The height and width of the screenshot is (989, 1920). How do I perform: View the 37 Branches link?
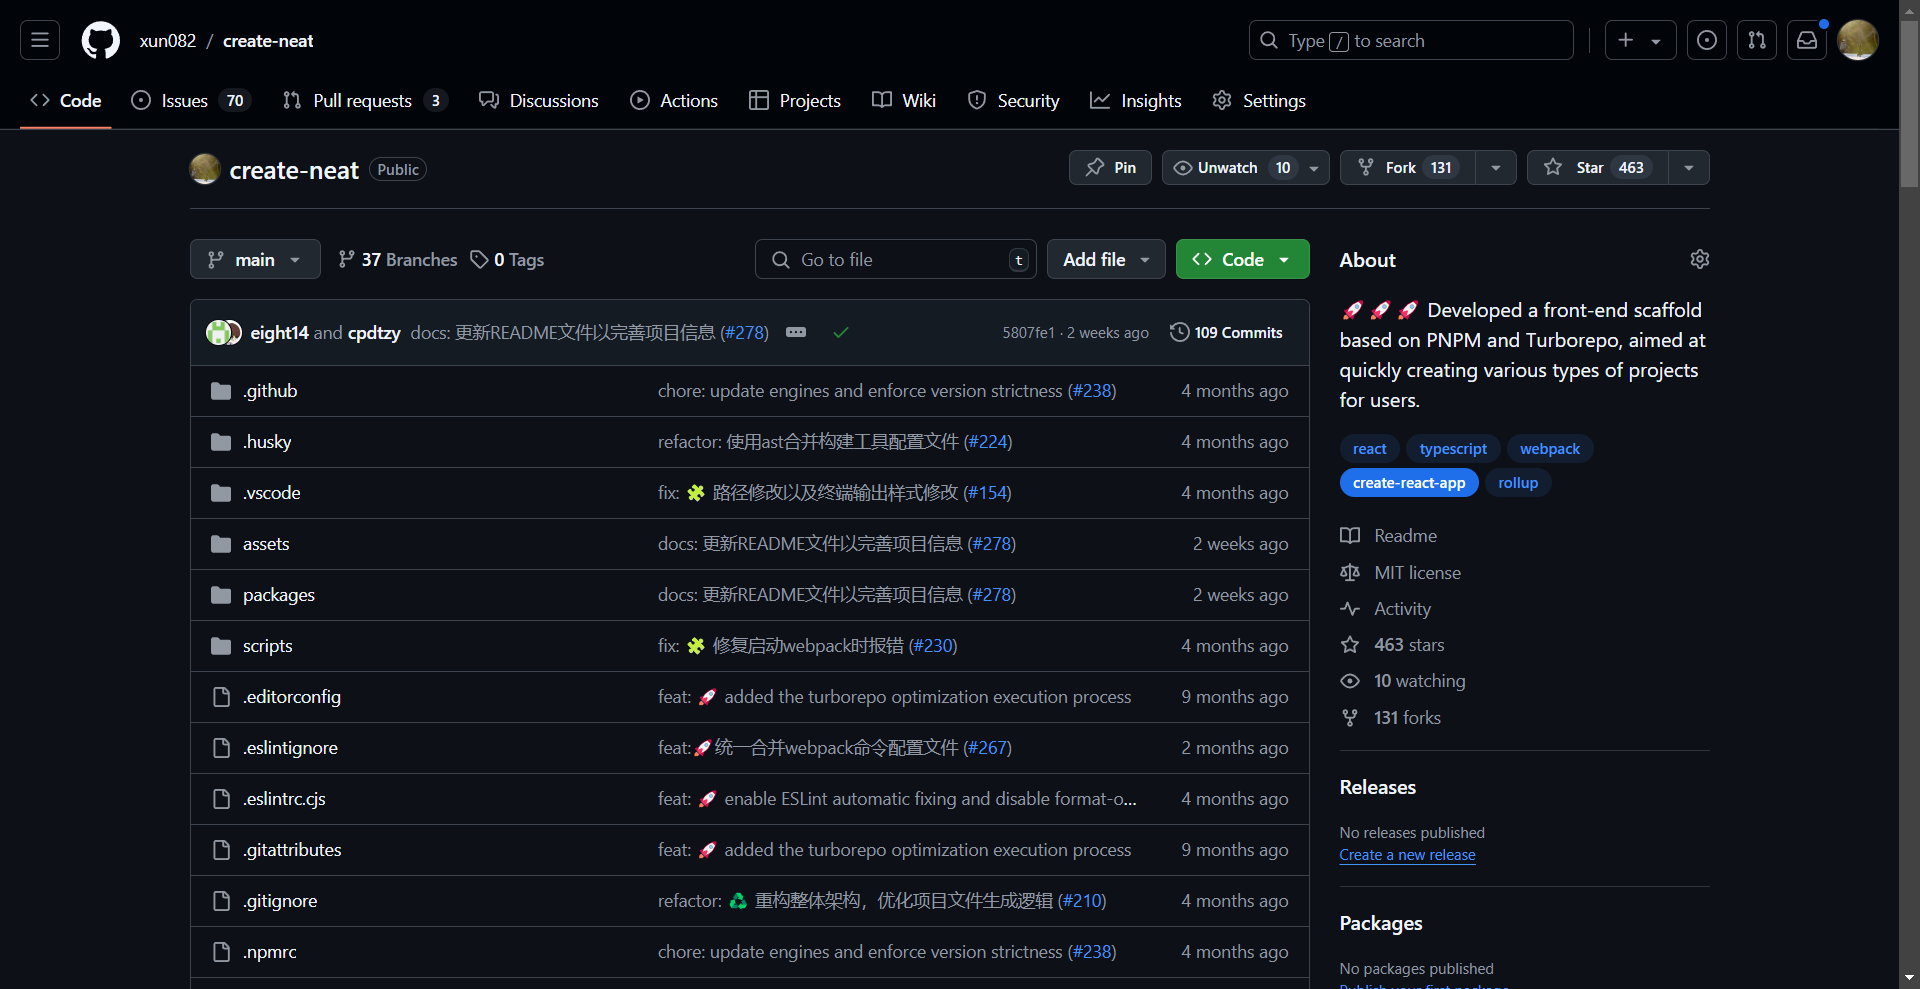coord(398,259)
